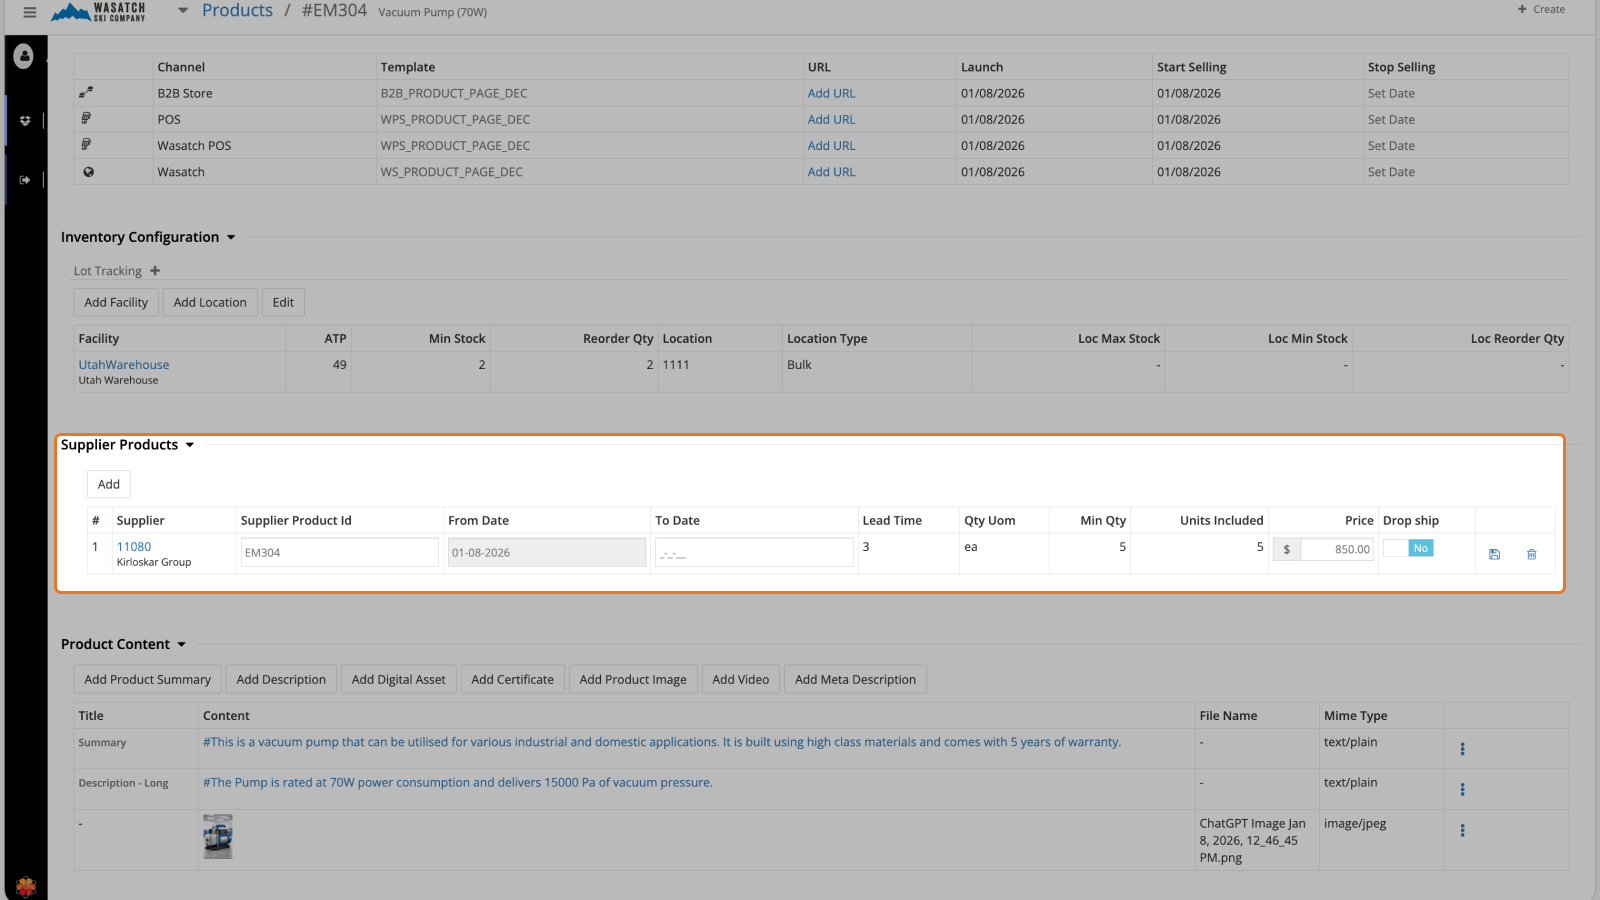
Task: Add a Lot Tracking entry with the plus icon
Action: (x=155, y=270)
